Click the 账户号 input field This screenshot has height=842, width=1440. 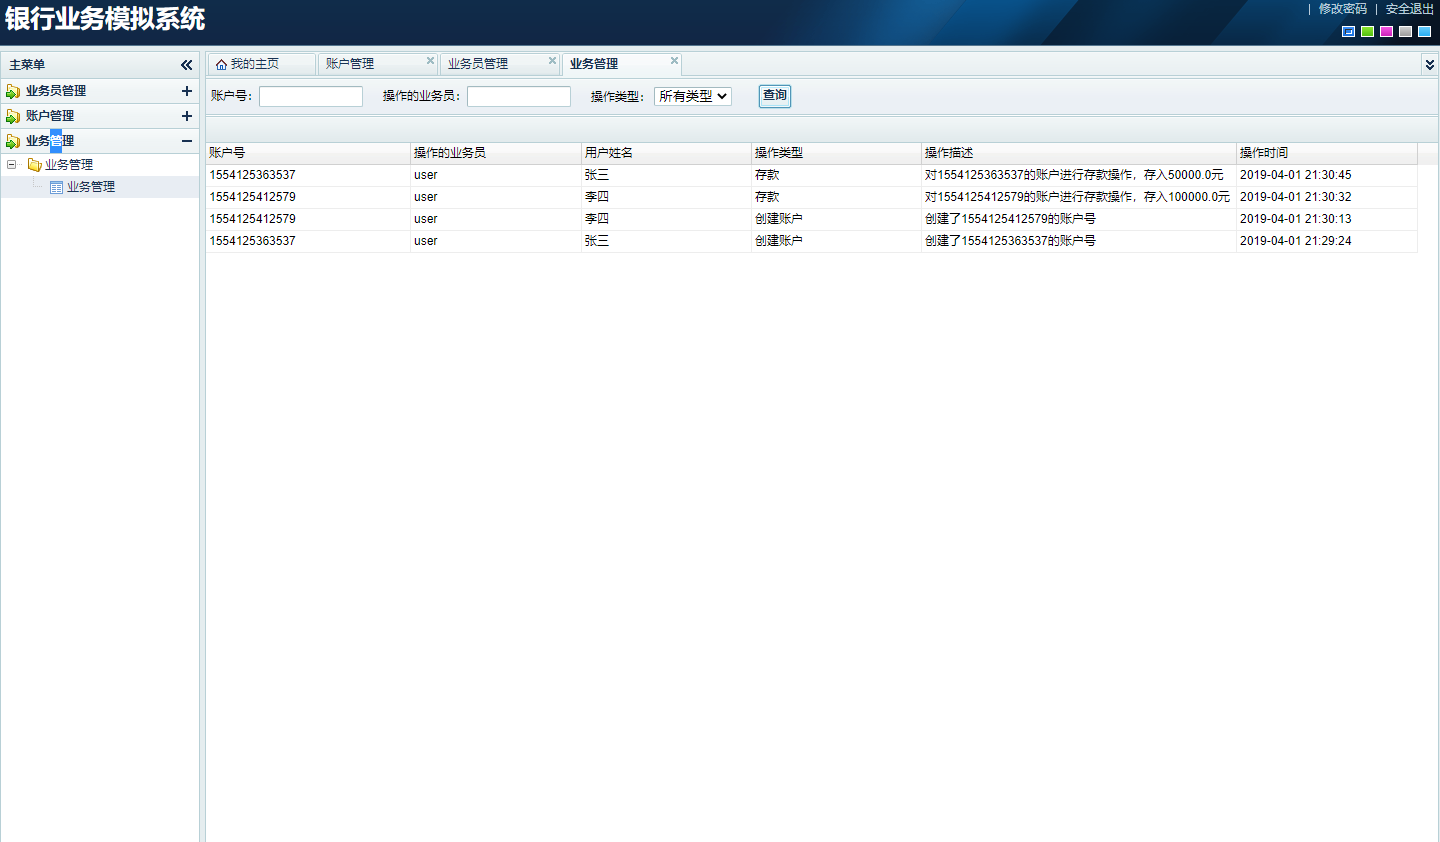[x=311, y=96]
